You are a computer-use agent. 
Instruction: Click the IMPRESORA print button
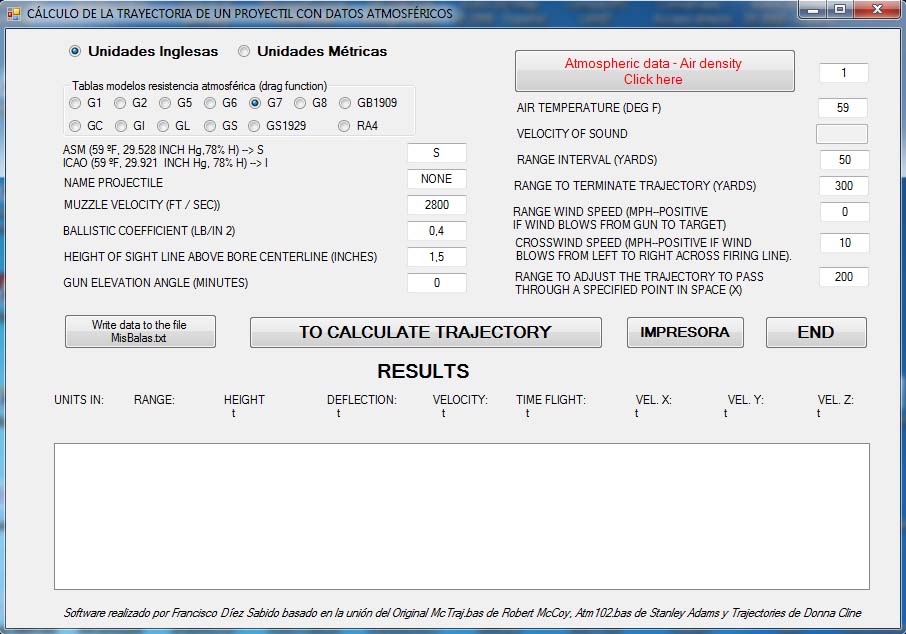(685, 332)
